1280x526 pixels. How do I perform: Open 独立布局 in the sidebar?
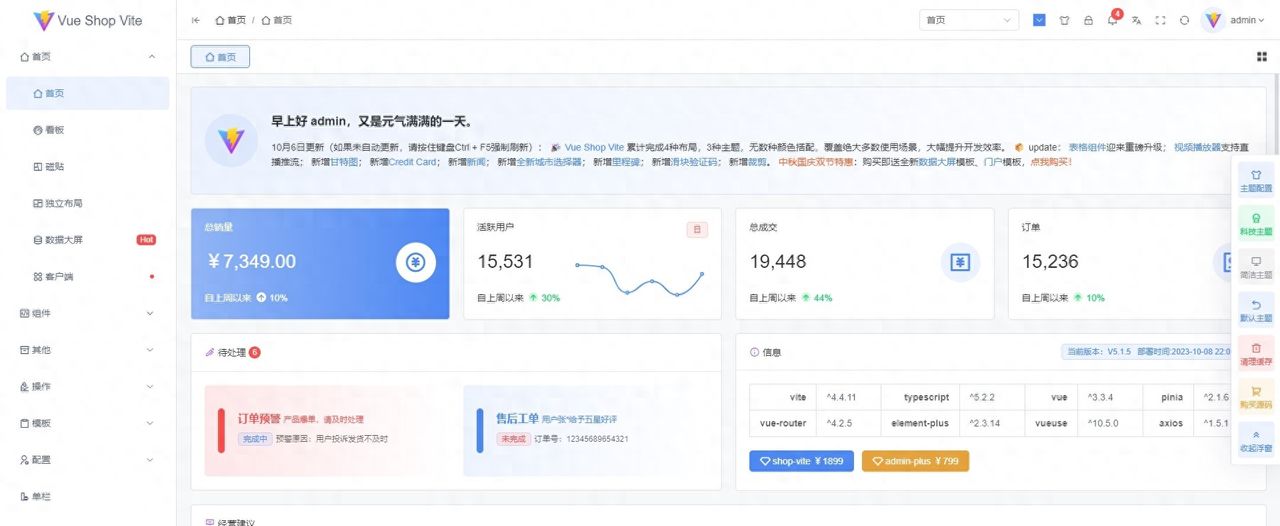click(x=88, y=203)
